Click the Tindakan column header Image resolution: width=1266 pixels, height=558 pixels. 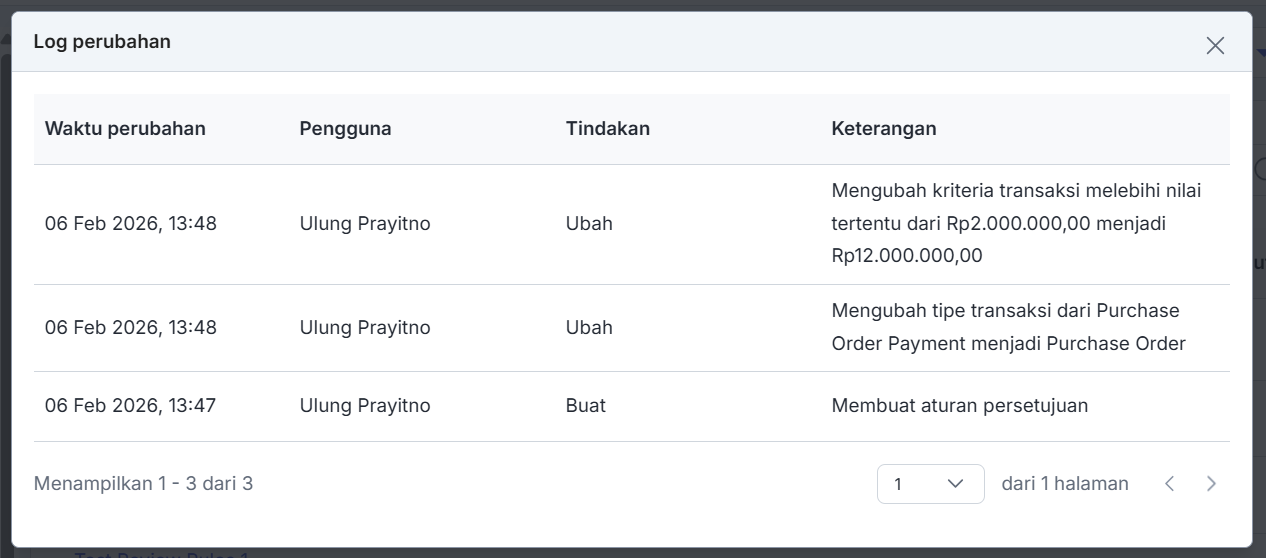pyautogui.click(x=608, y=129)
